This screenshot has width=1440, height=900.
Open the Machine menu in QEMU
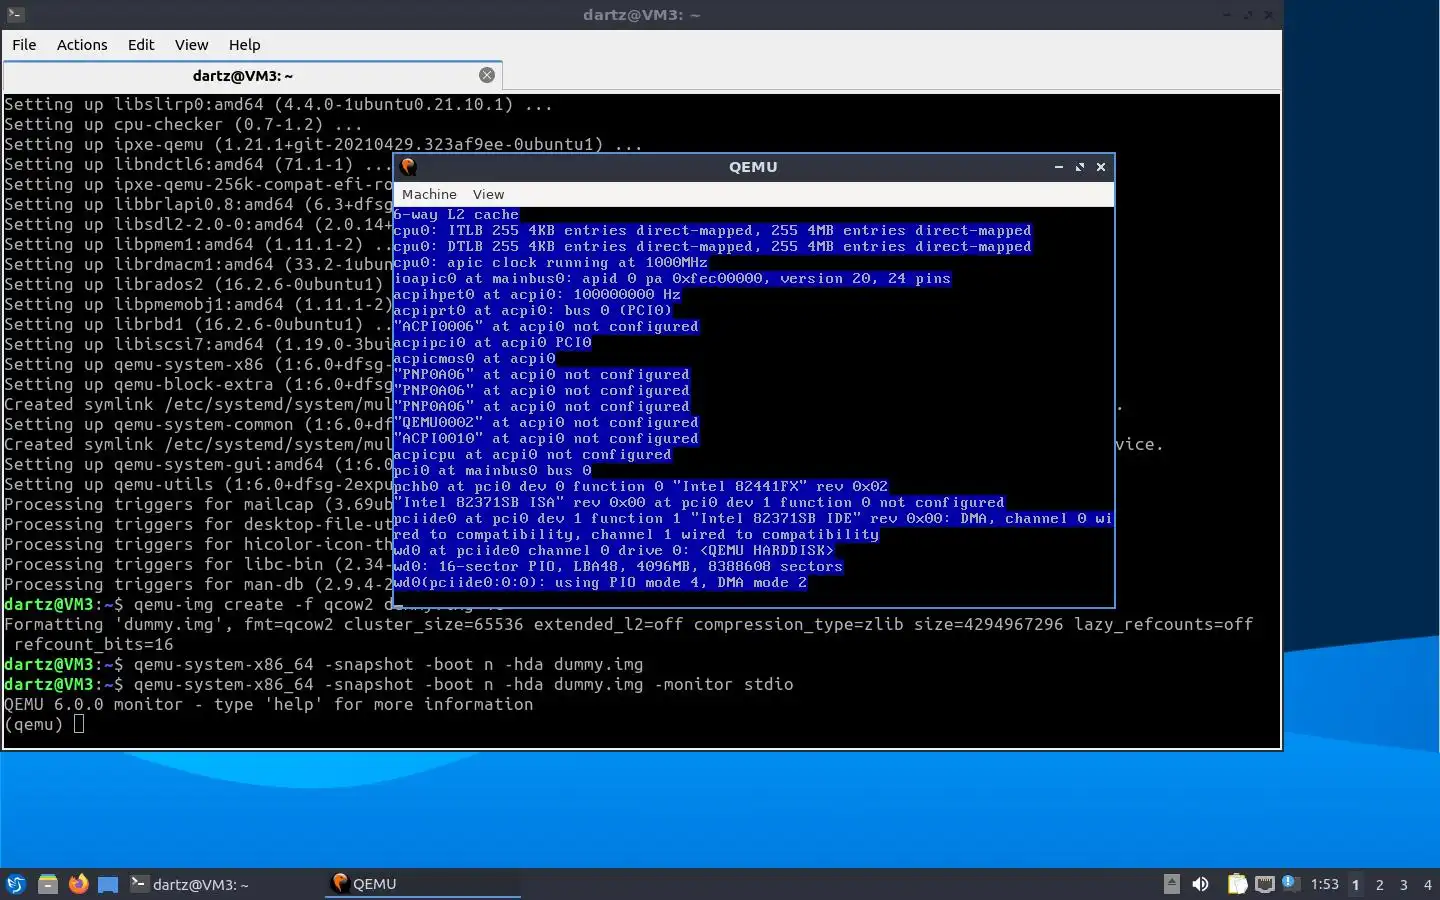point(429,194)
